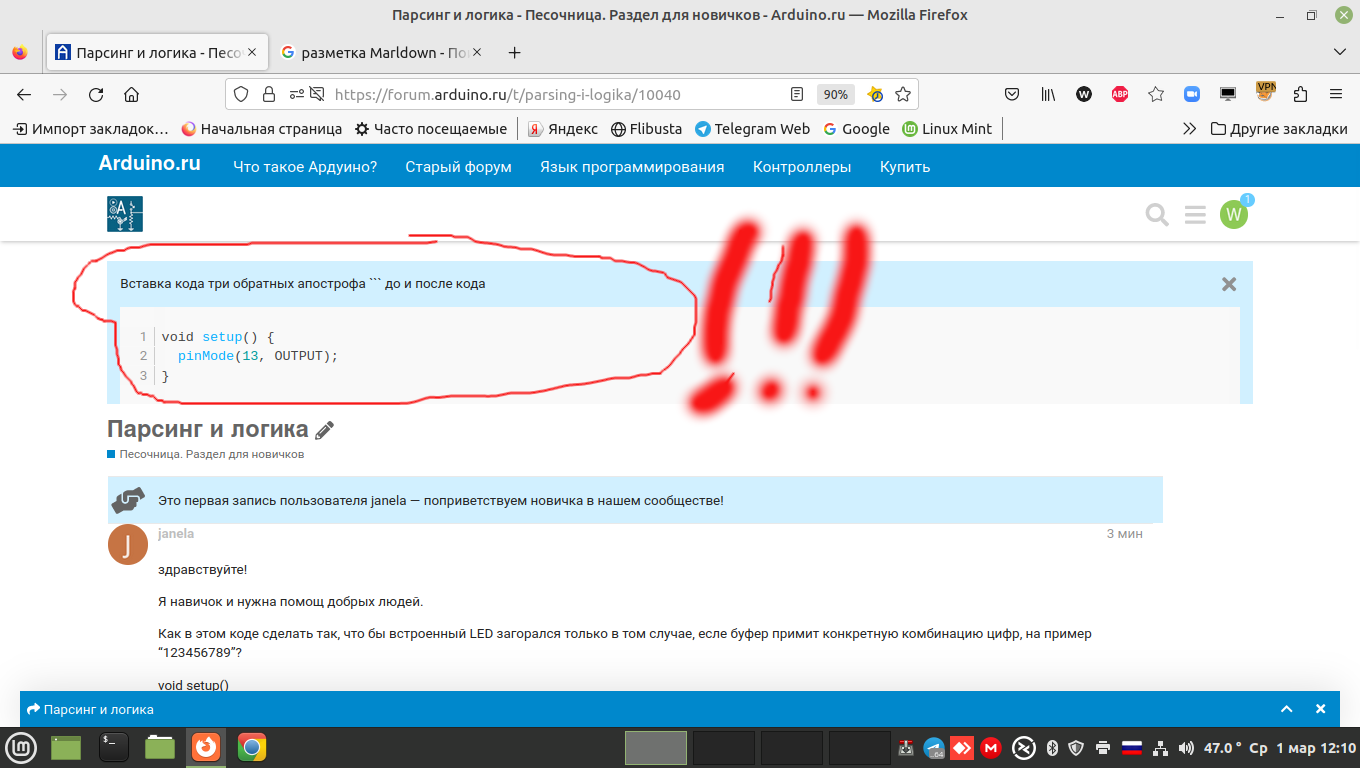Open the Яндекс bookmark
This screenshot has width=1360, height=768.
pos(563,128)
